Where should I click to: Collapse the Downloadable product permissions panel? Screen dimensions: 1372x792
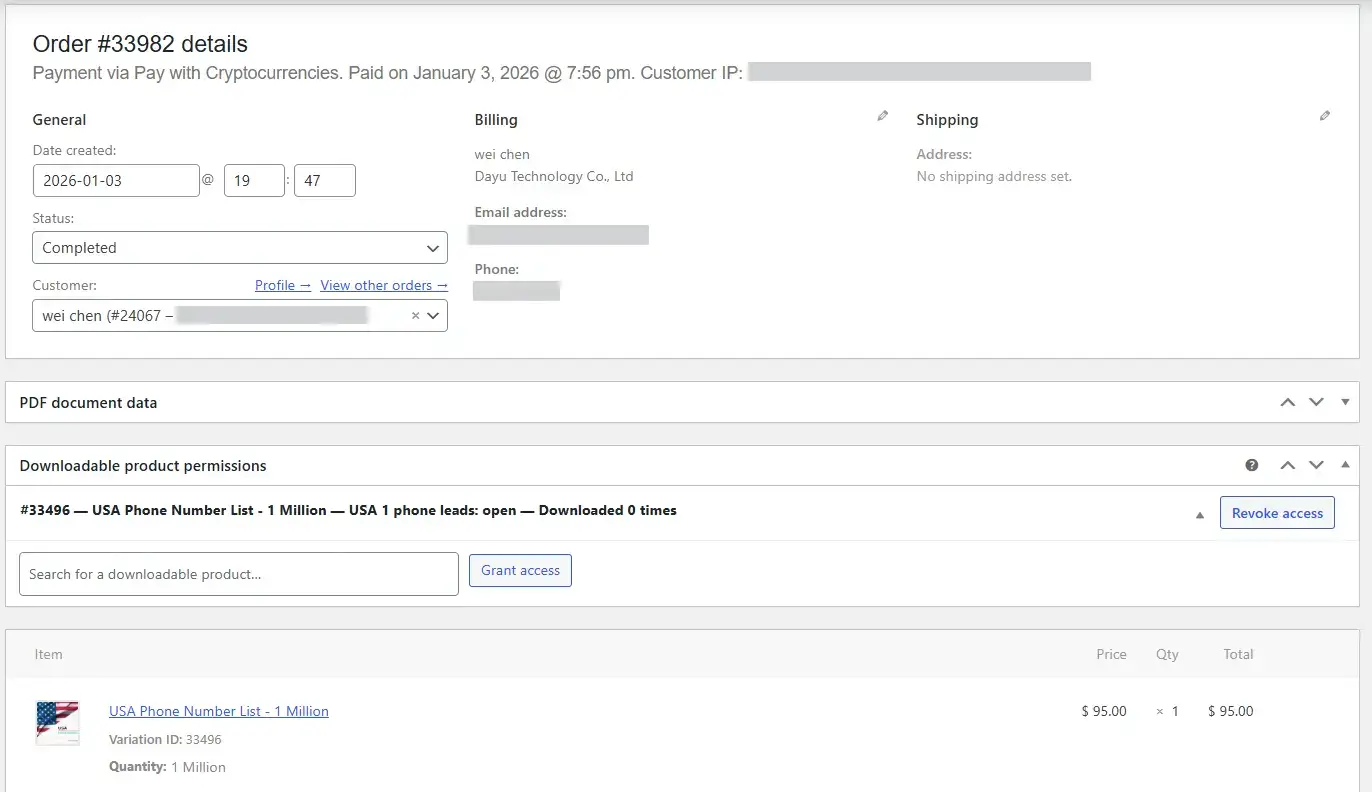[x=1345, y=465]
